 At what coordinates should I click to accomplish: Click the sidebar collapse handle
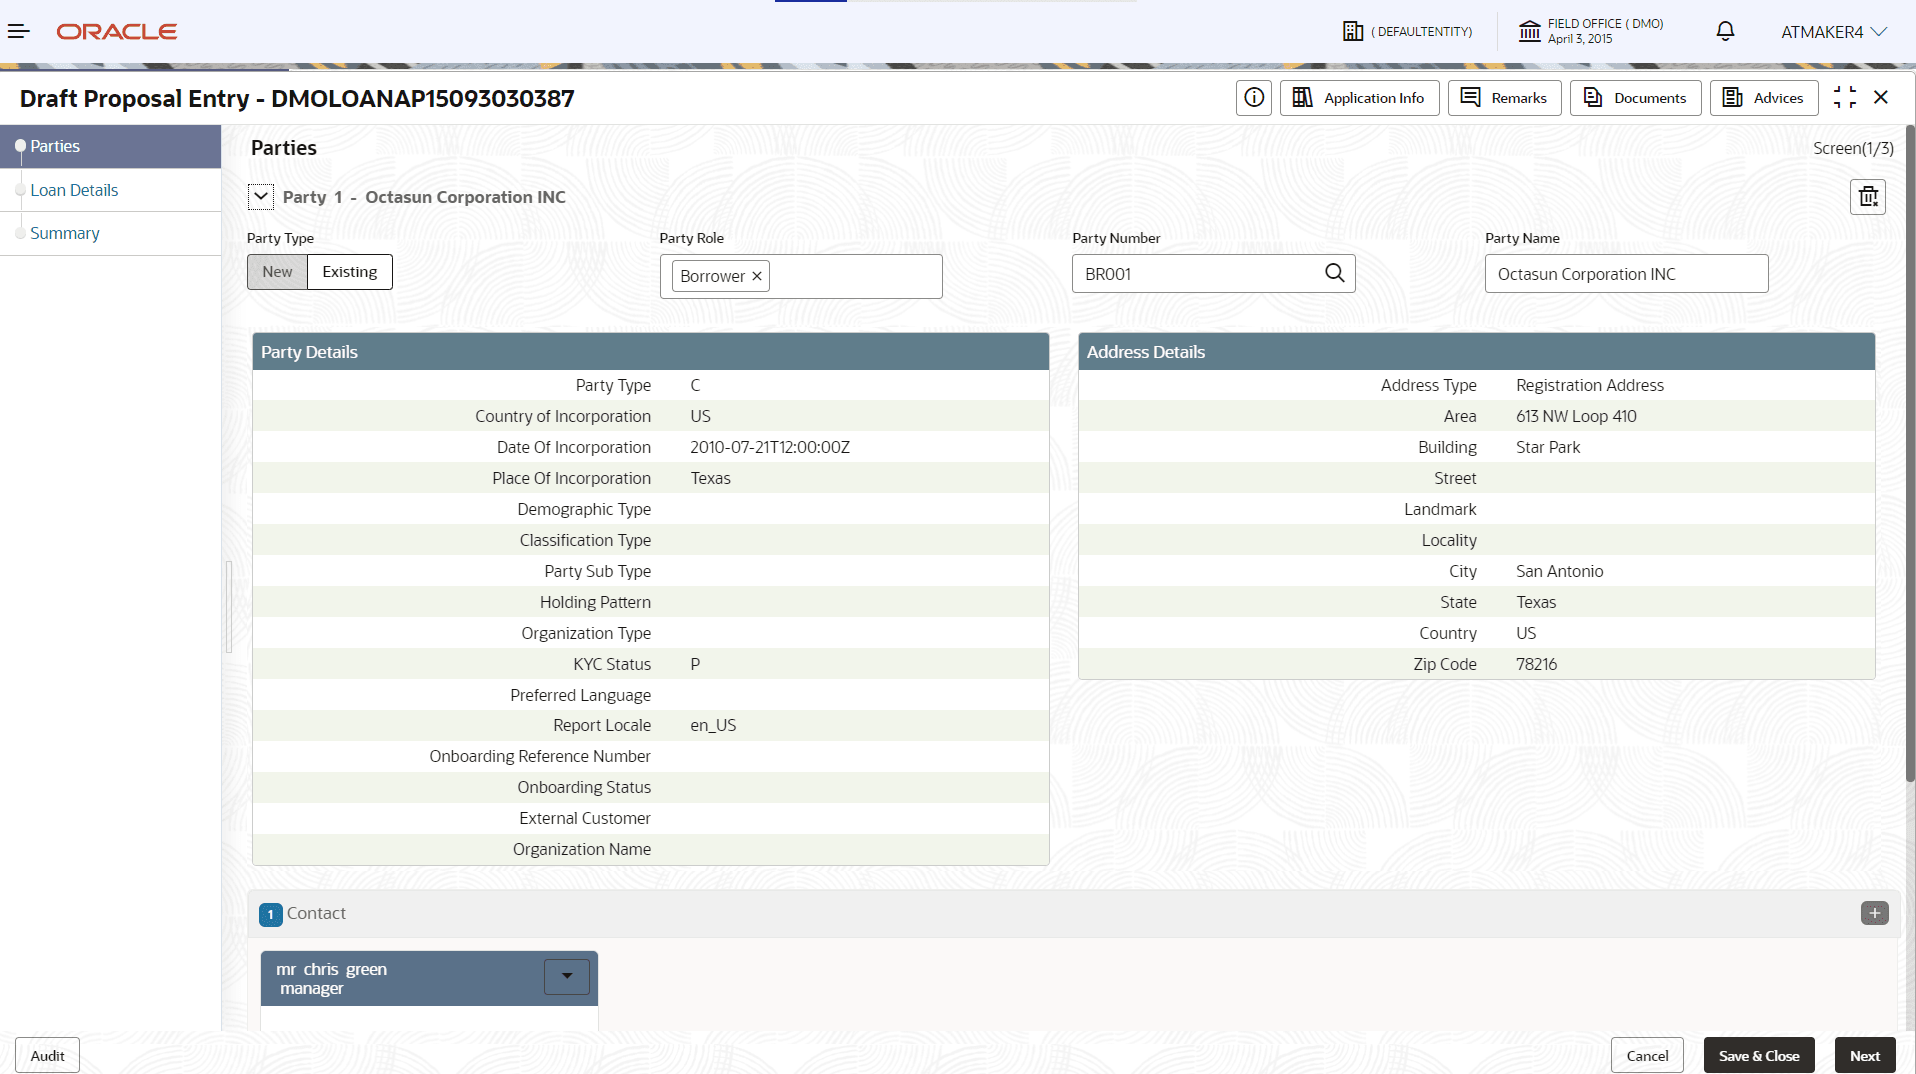tap(229, 607)
